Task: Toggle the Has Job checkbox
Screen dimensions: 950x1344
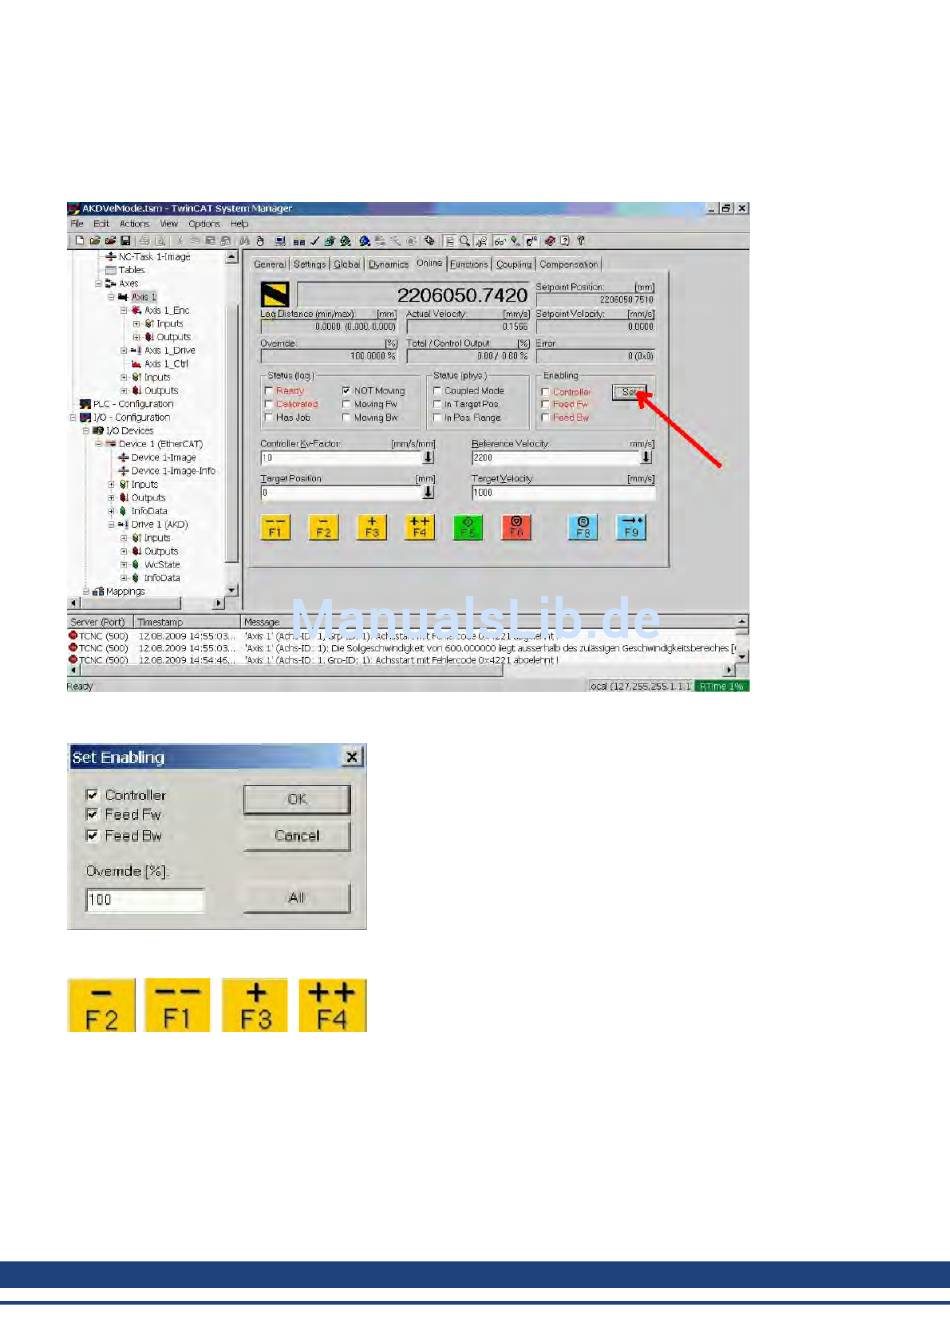Action: pyautogui.click(x=268, y=418)
